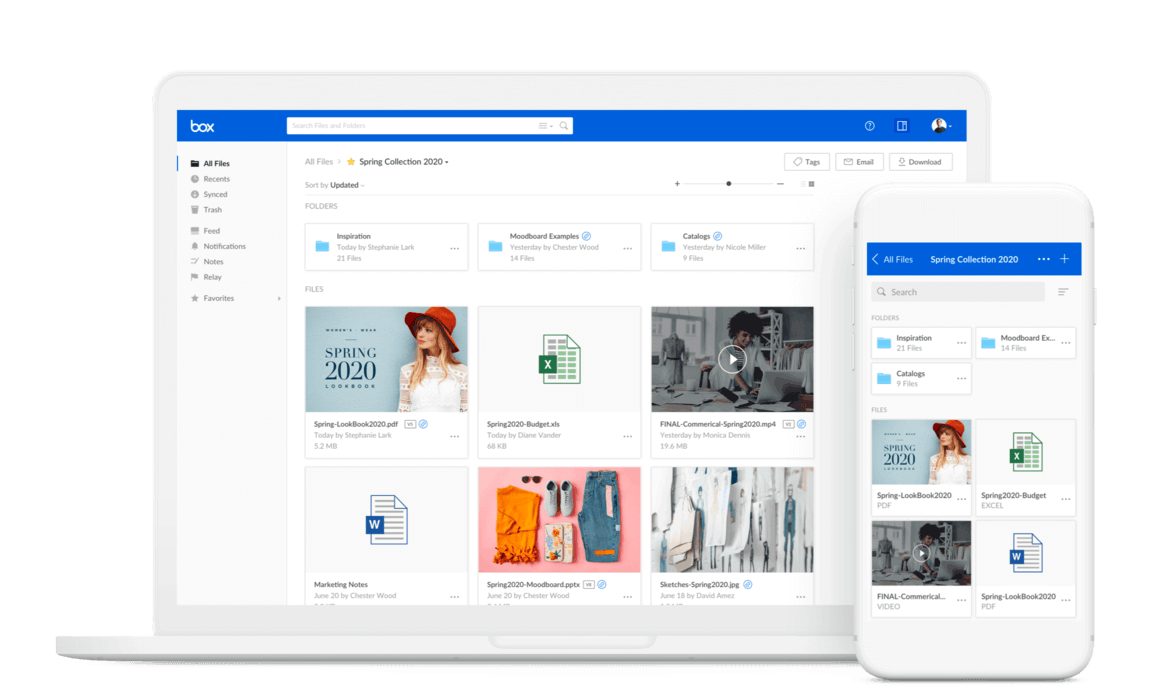The height and width of the screenshot is (700, 1150).
Task: Click the search magnifier icon in desktop header
Action: [x=564, y=126]
